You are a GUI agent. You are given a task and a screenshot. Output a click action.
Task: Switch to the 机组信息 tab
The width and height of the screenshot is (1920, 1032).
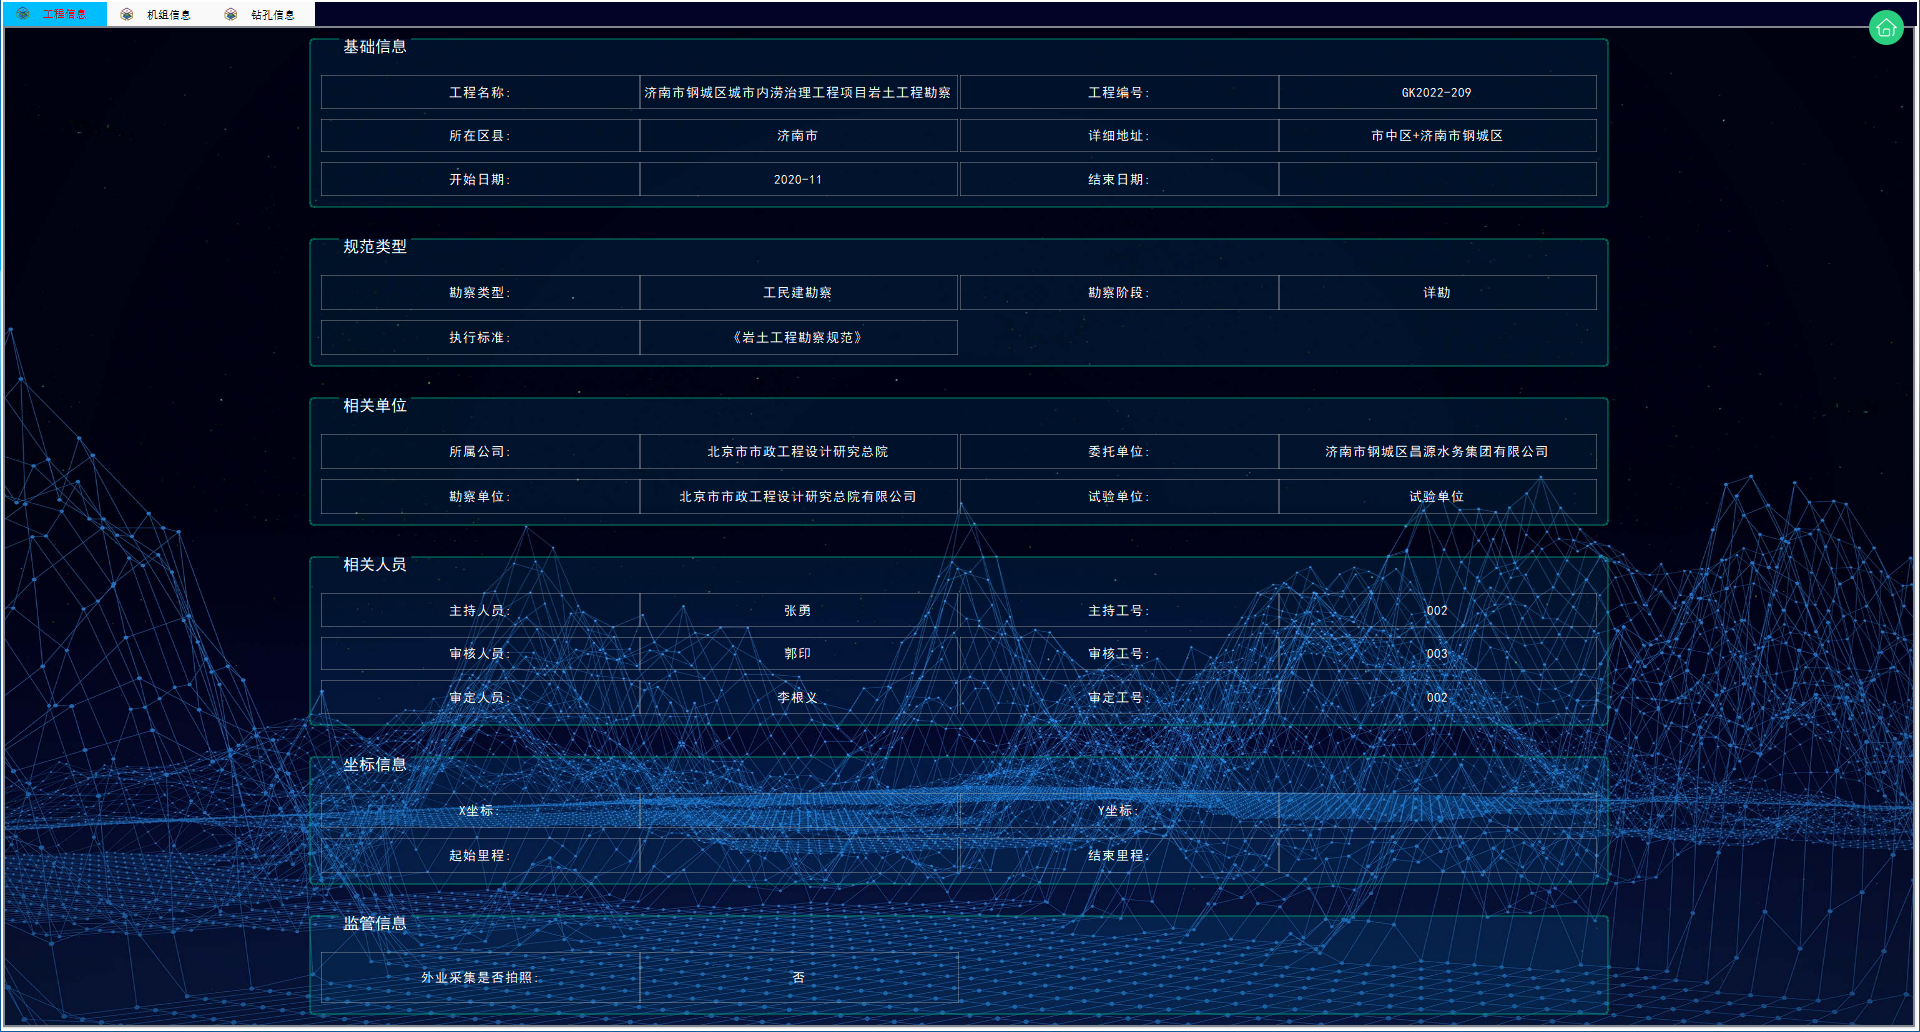point(168,14)
